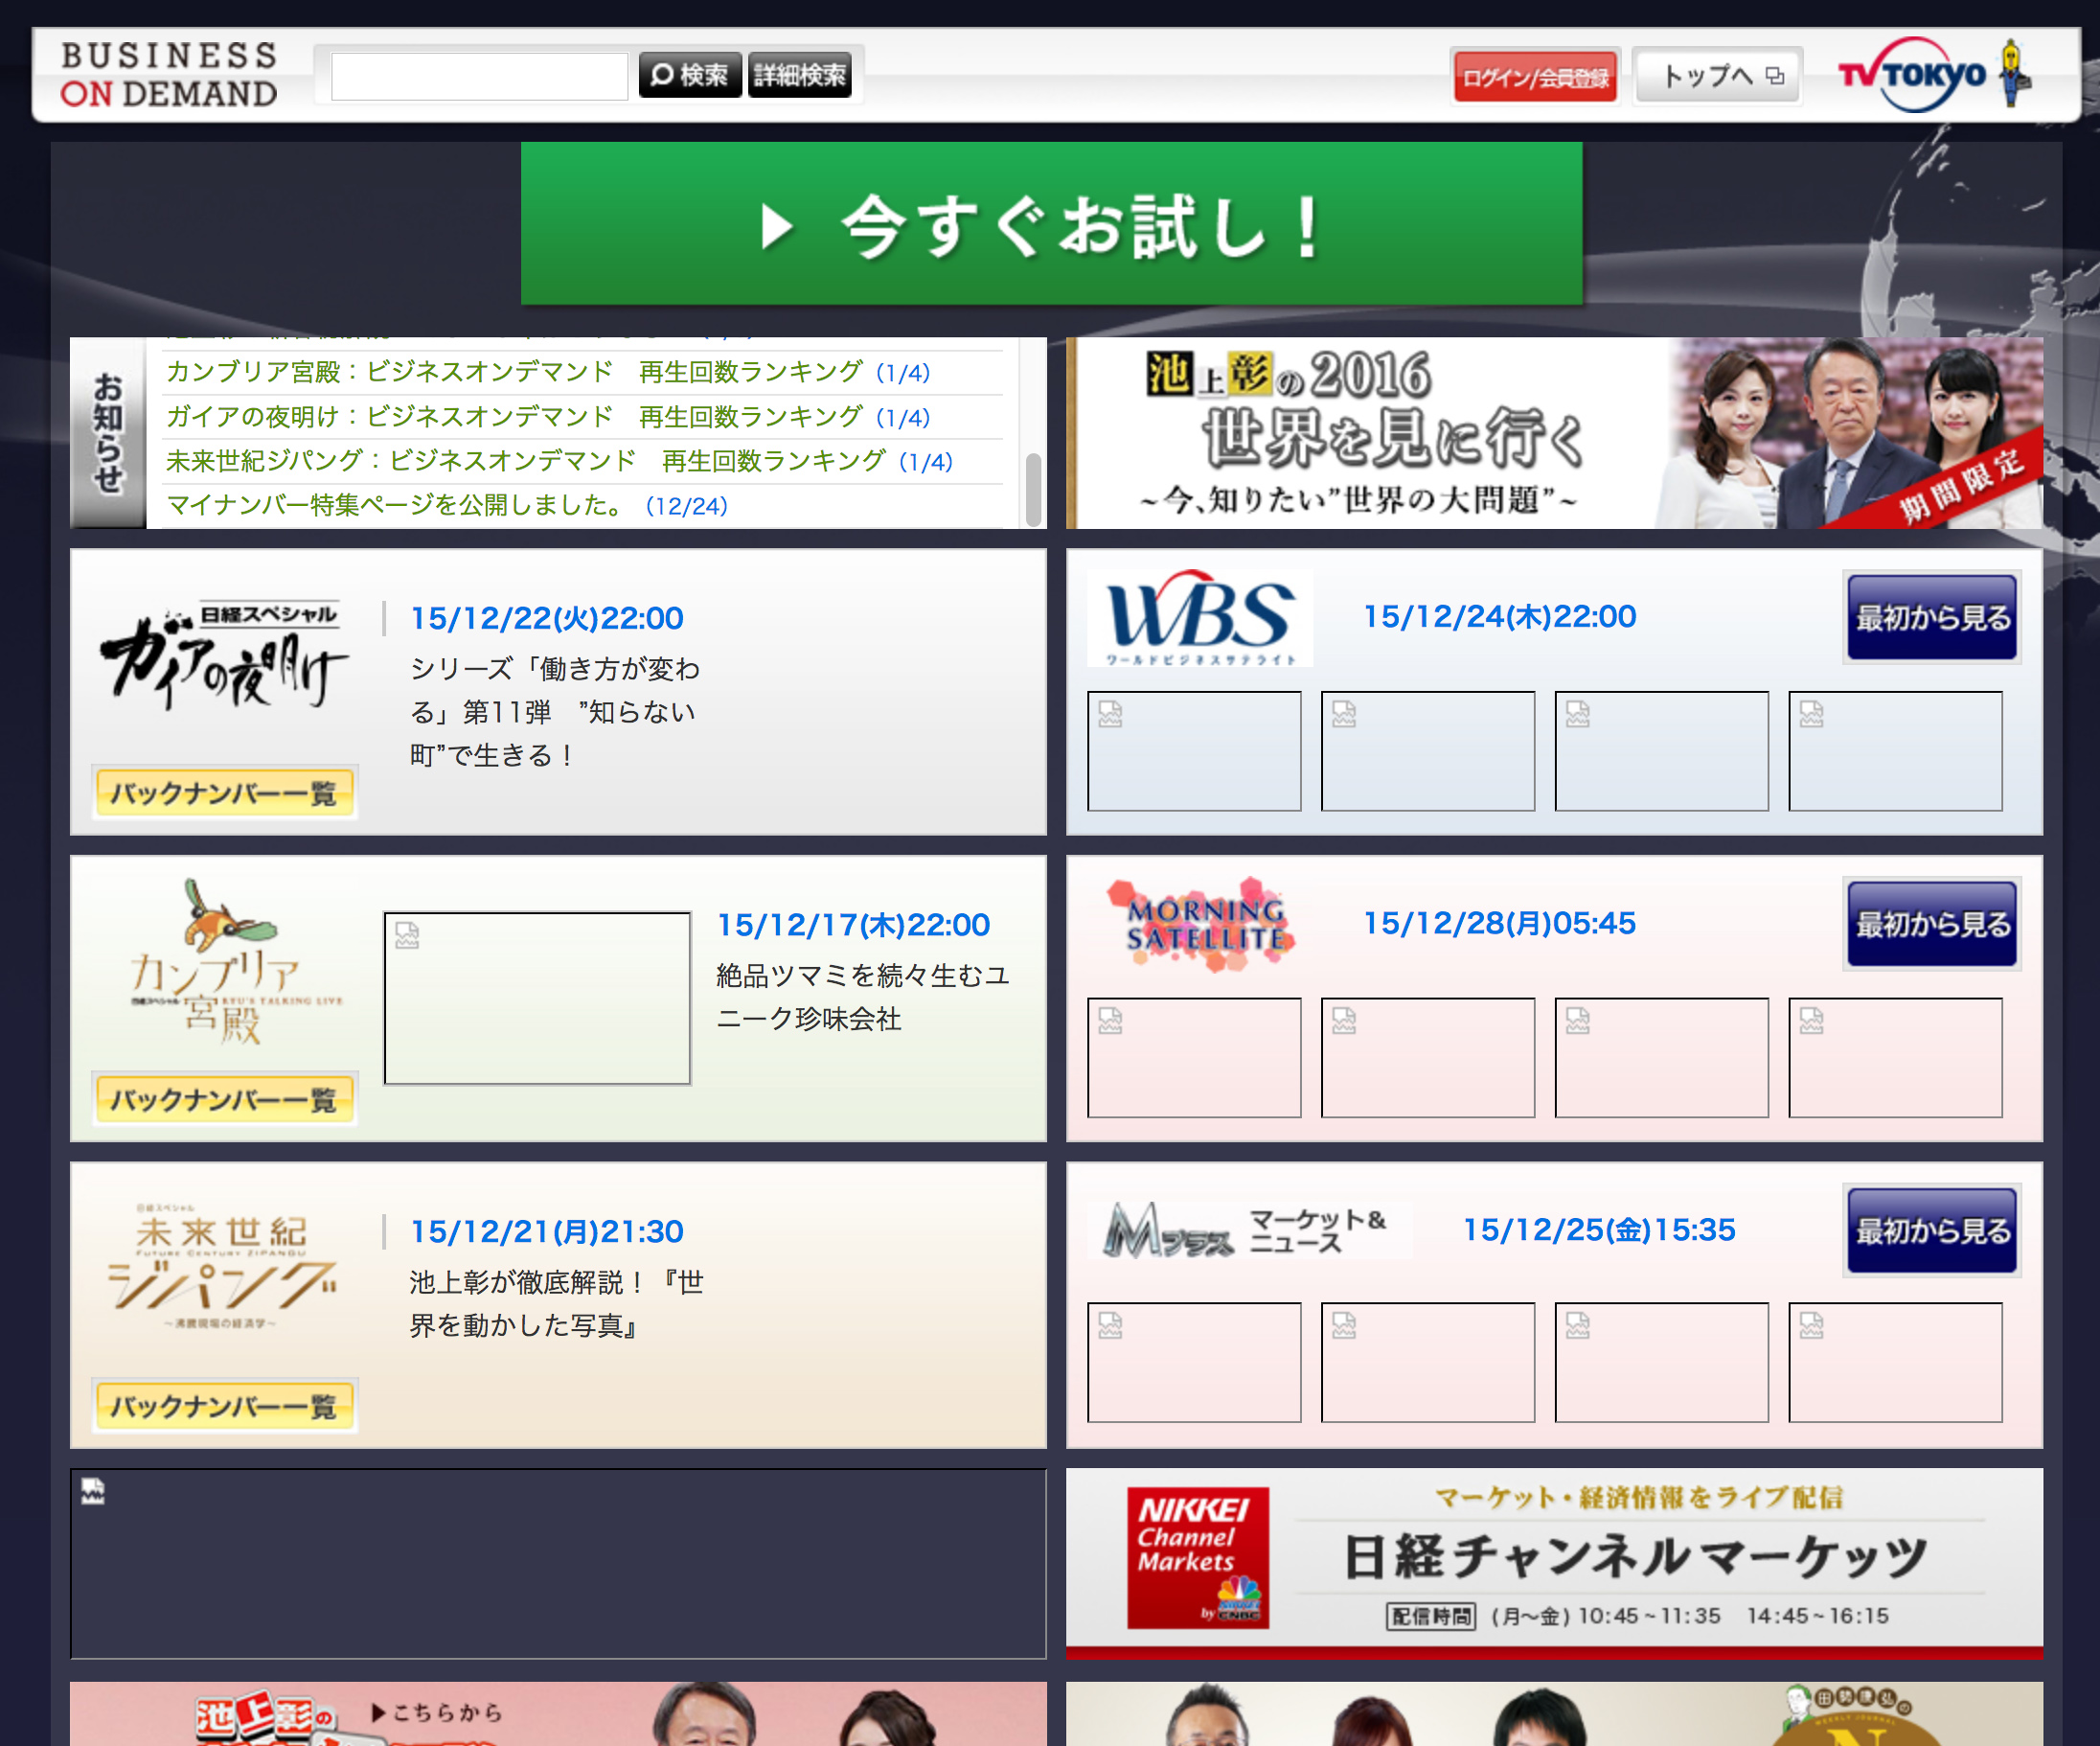Open the WBS program logo
This screenshot has width=2100, height=1746.
click(1199, 617)
